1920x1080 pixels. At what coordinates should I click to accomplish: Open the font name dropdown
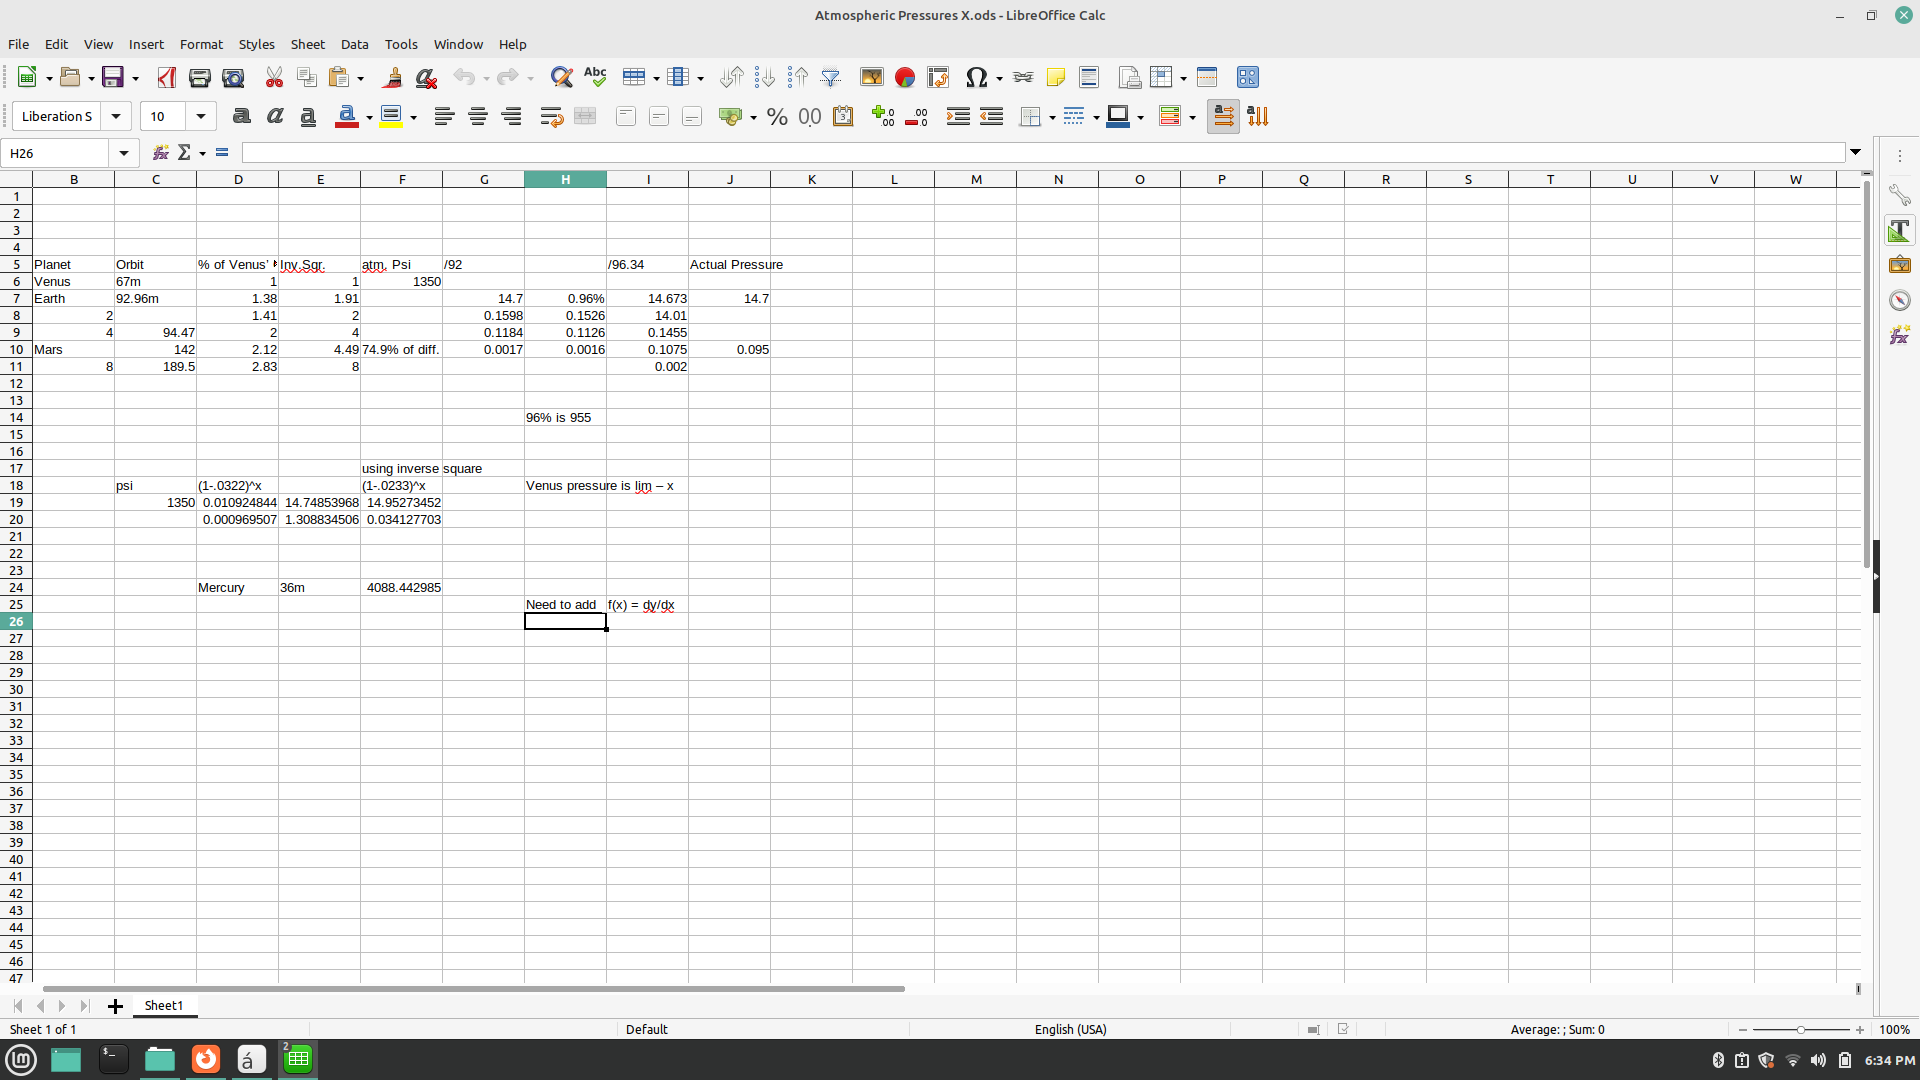(x=116, y=117)
